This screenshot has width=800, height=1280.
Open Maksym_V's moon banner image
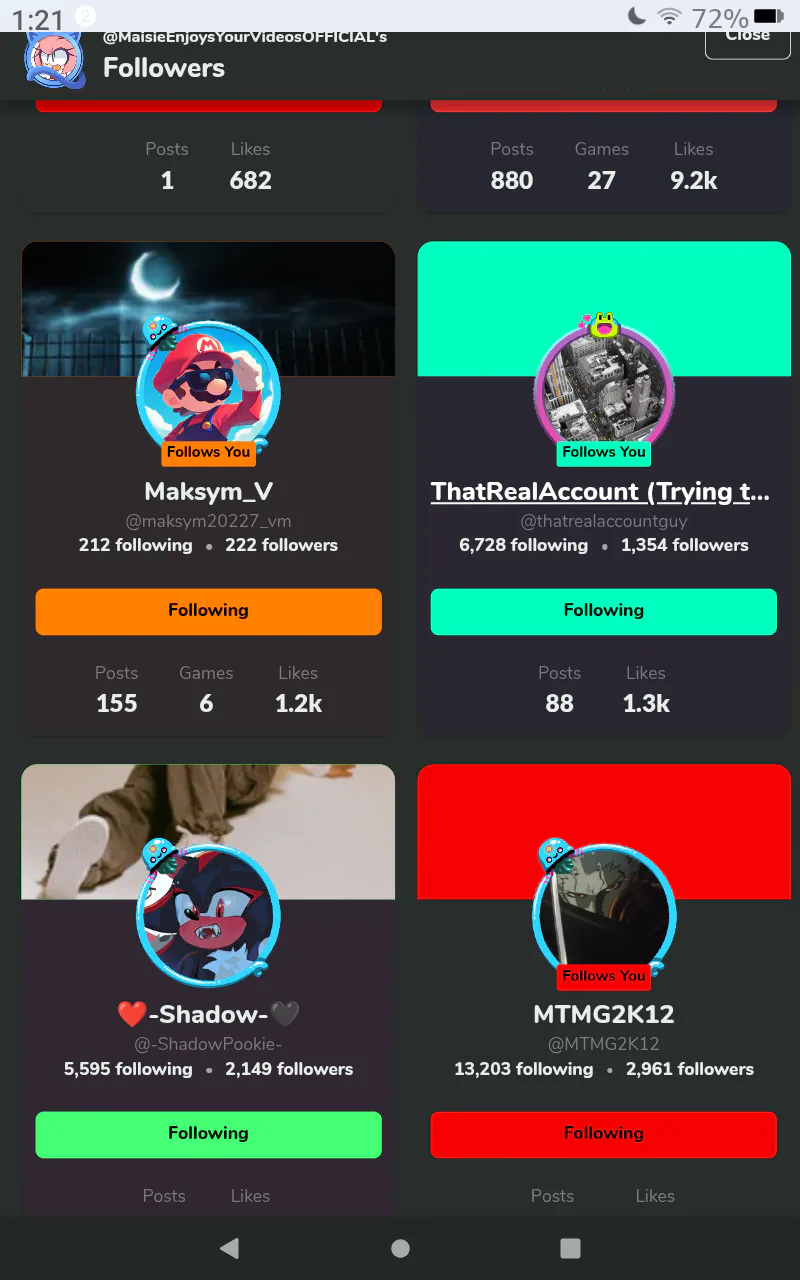tap(208, 309)
